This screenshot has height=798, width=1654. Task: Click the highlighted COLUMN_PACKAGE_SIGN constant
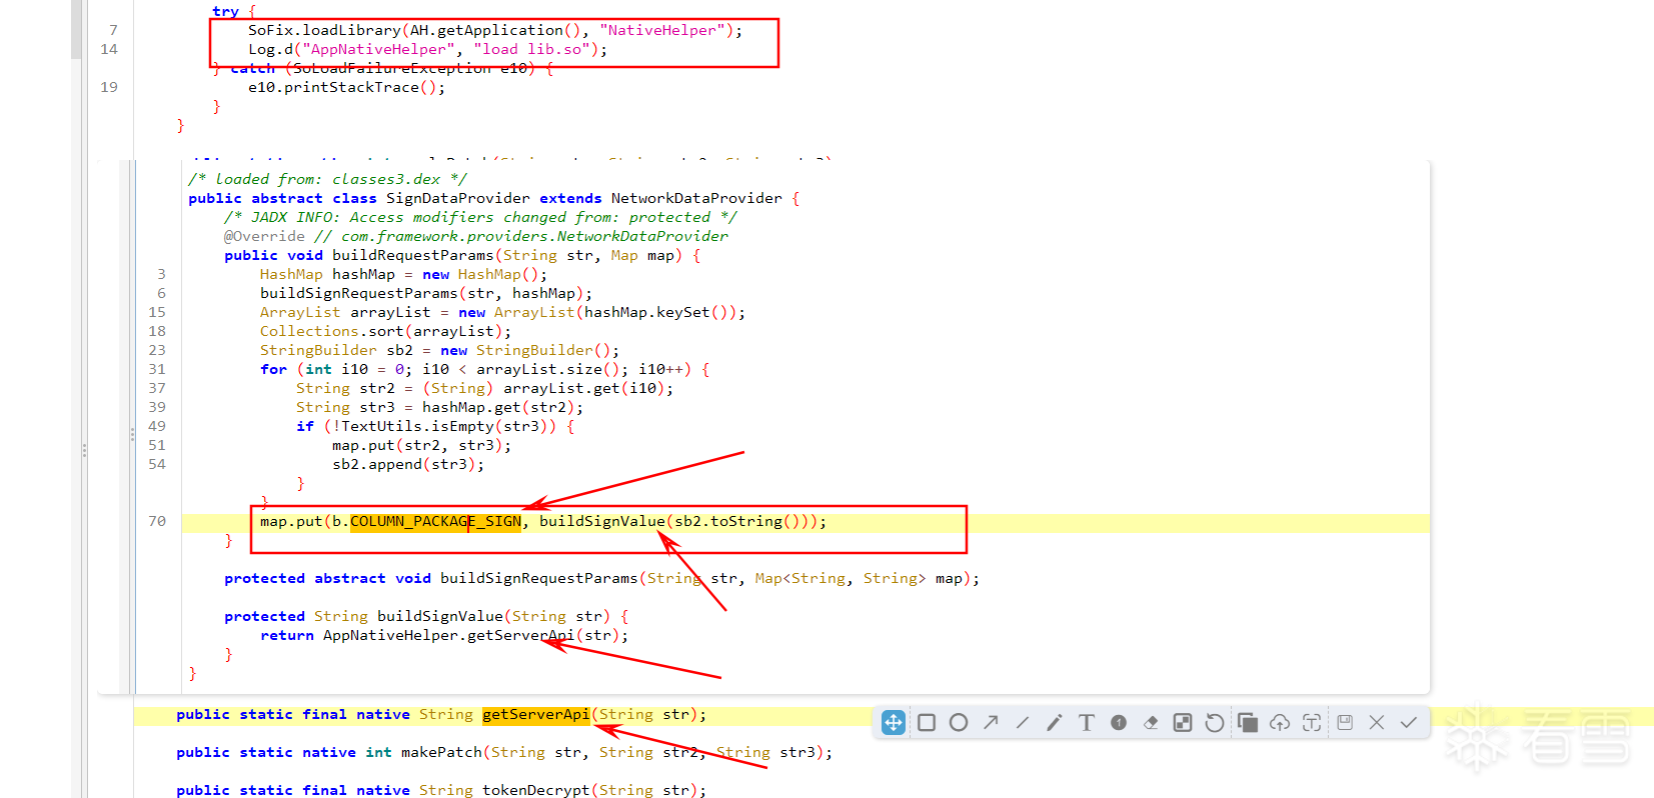pyautogui.click(x=435, y=521)
